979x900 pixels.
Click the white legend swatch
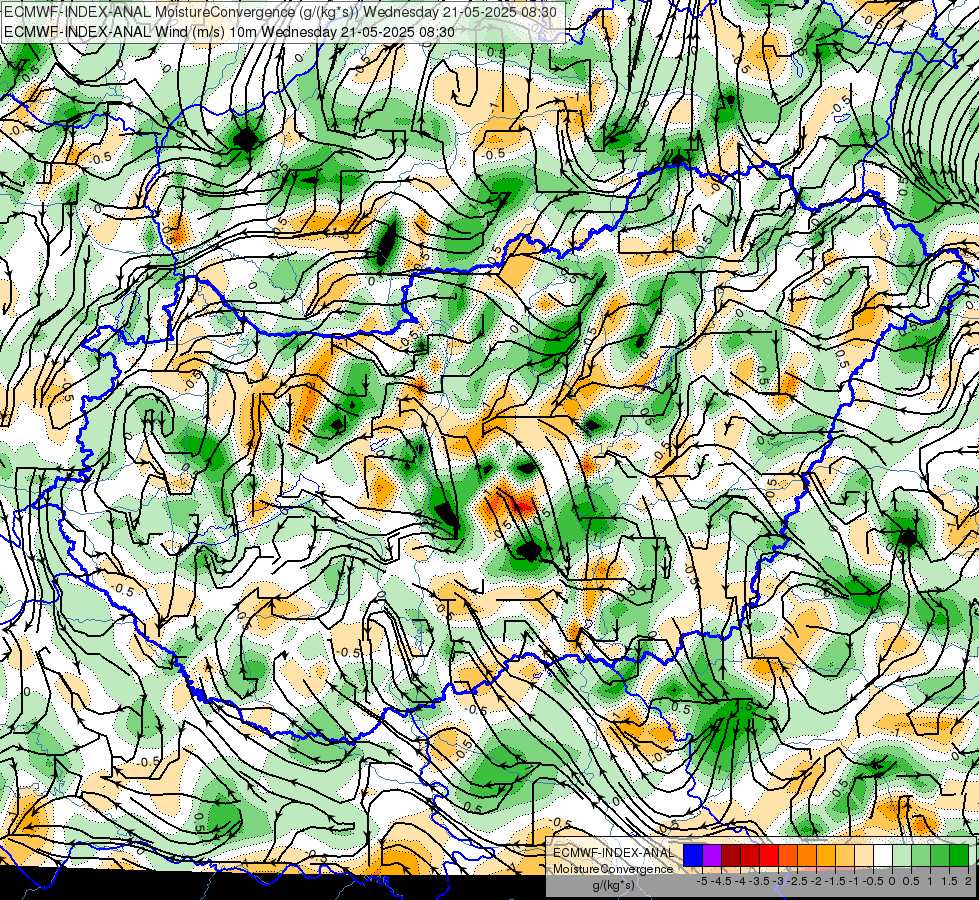[x=883, y=856]
